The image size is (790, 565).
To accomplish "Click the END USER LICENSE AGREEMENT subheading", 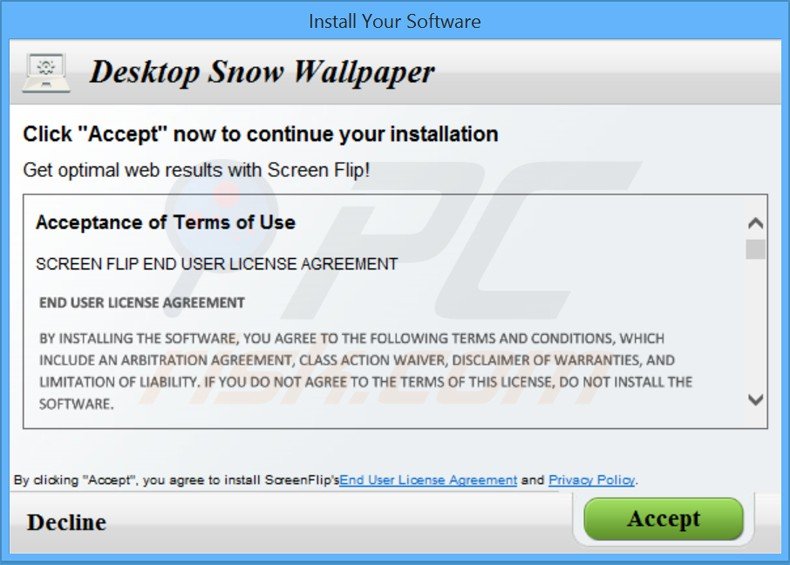I will 142,302.
